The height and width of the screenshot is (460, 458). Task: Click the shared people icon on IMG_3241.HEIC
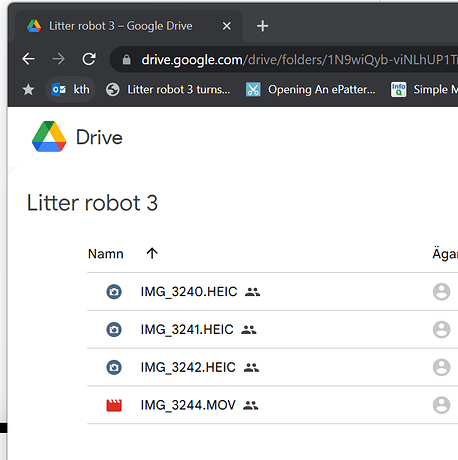click(x=249, y=330)
